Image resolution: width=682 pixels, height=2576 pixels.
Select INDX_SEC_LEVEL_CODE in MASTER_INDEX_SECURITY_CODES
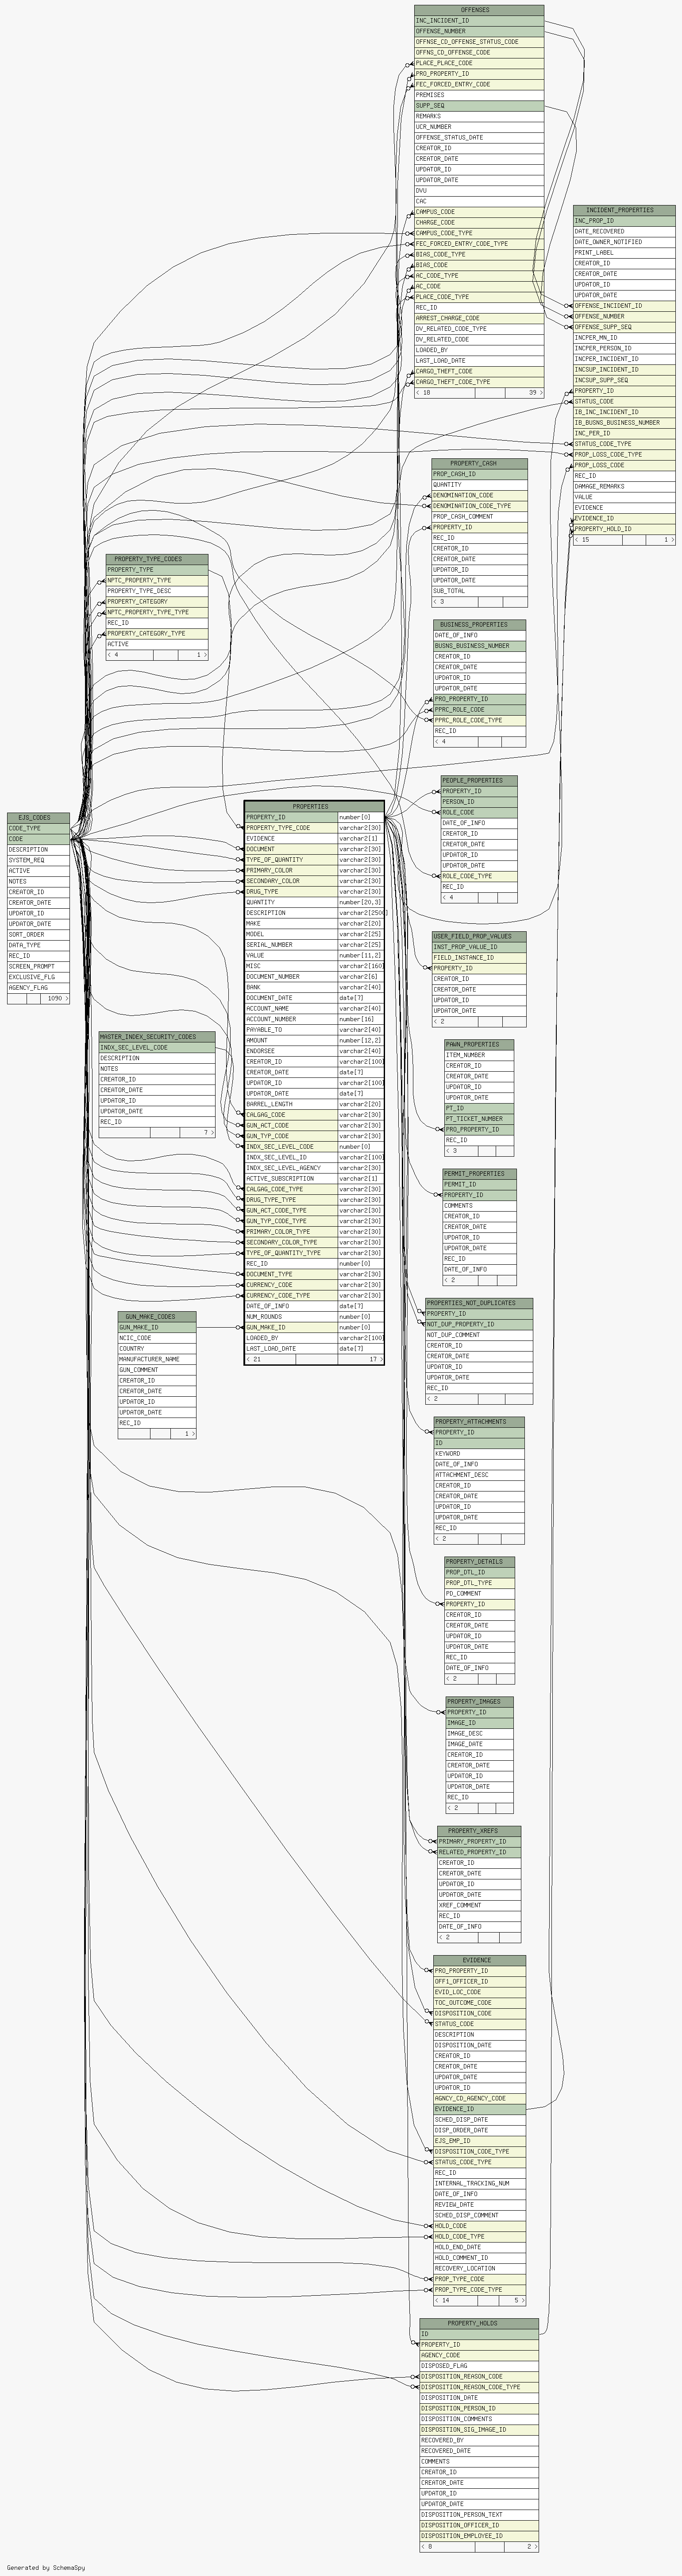(x=157, y=1048)
